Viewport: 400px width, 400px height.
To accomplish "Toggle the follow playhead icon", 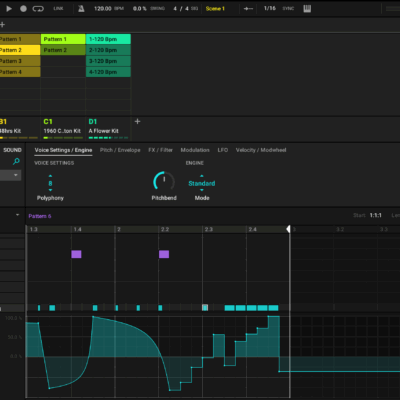I will (248, 9).
